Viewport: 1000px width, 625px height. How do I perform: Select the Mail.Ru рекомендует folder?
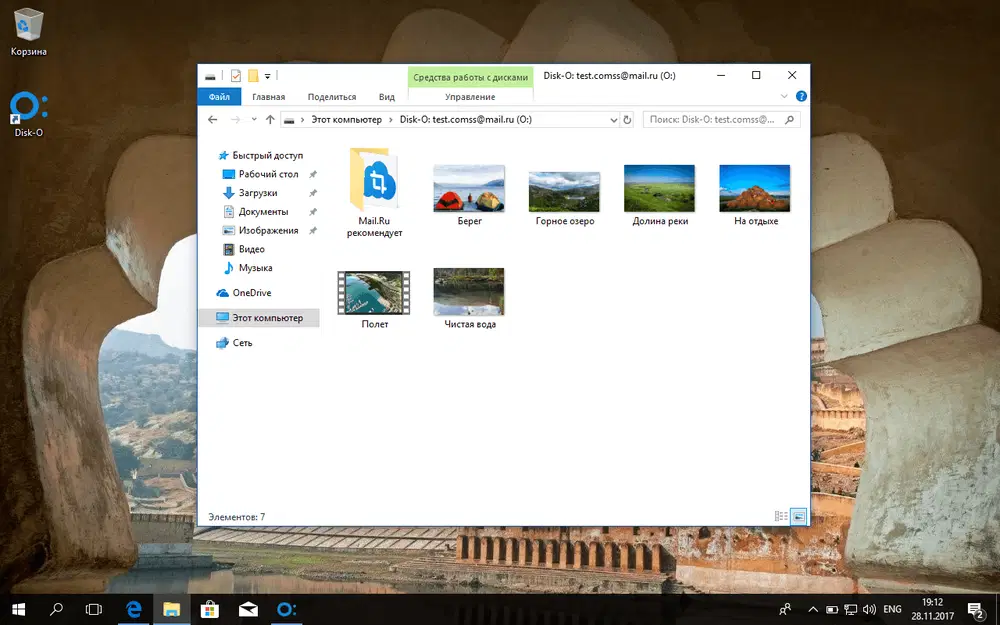[x=374, y=193]
